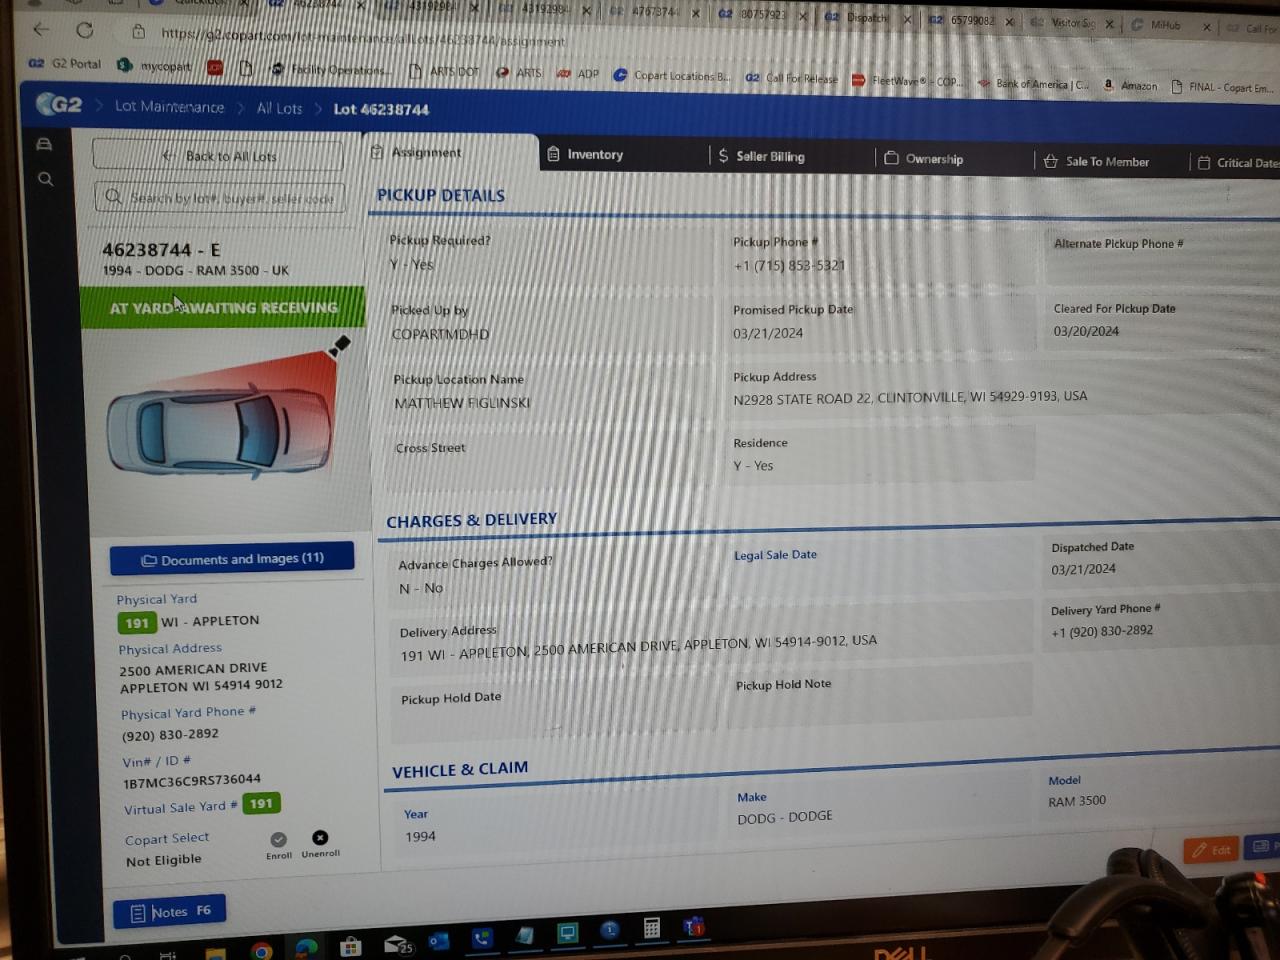Click the browser back arrow
This screenshot has width=1280, height=960.
pos(41,29)
